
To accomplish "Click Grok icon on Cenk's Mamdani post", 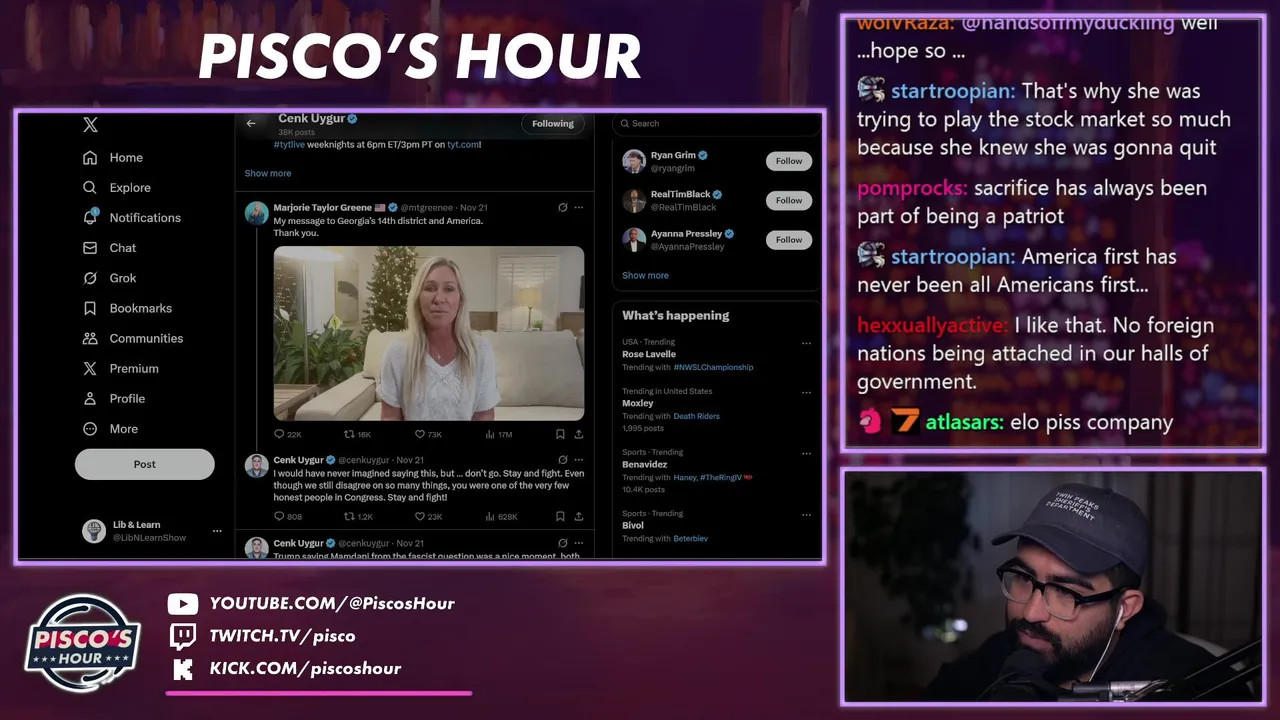I will [x=563, y=543].
